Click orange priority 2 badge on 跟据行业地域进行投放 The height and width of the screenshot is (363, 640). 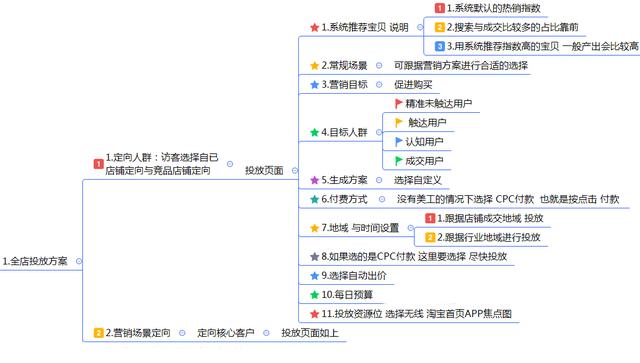point(430,237)
